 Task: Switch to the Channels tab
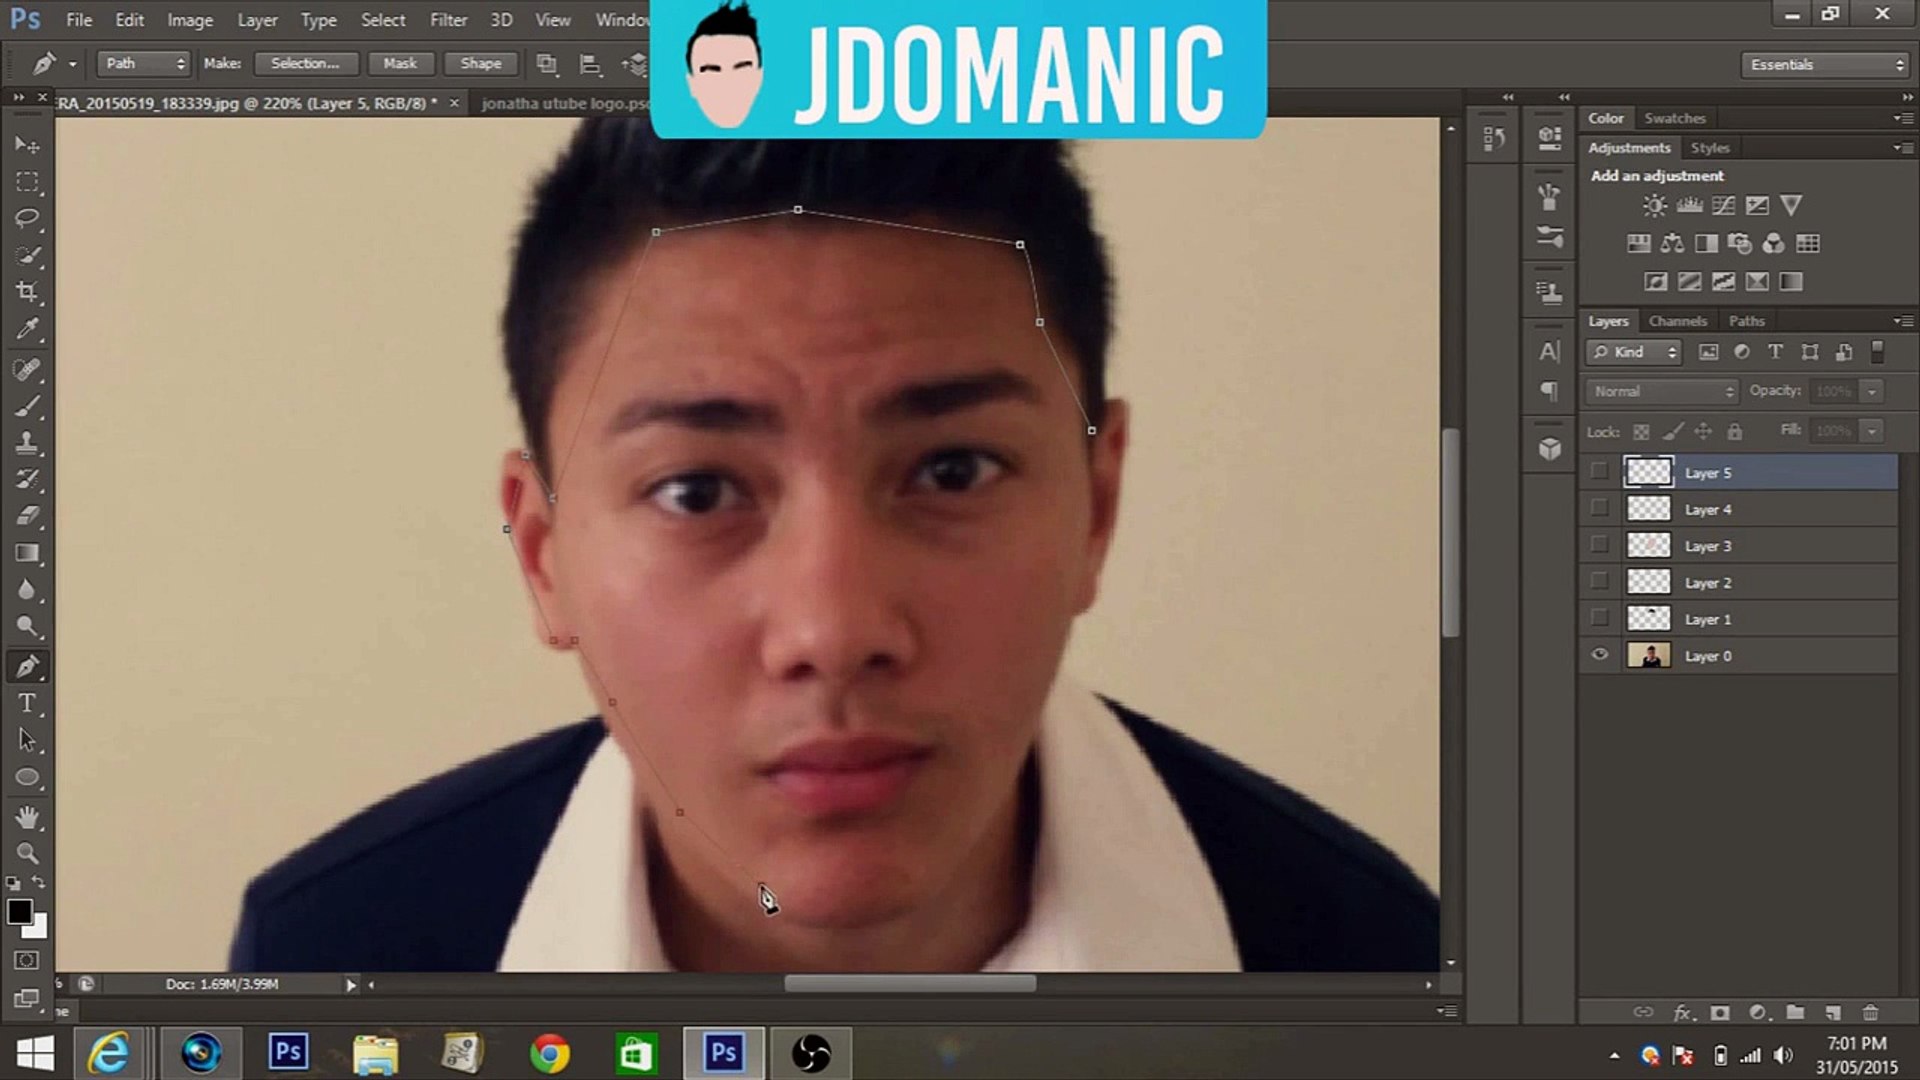pos(1677,321)
